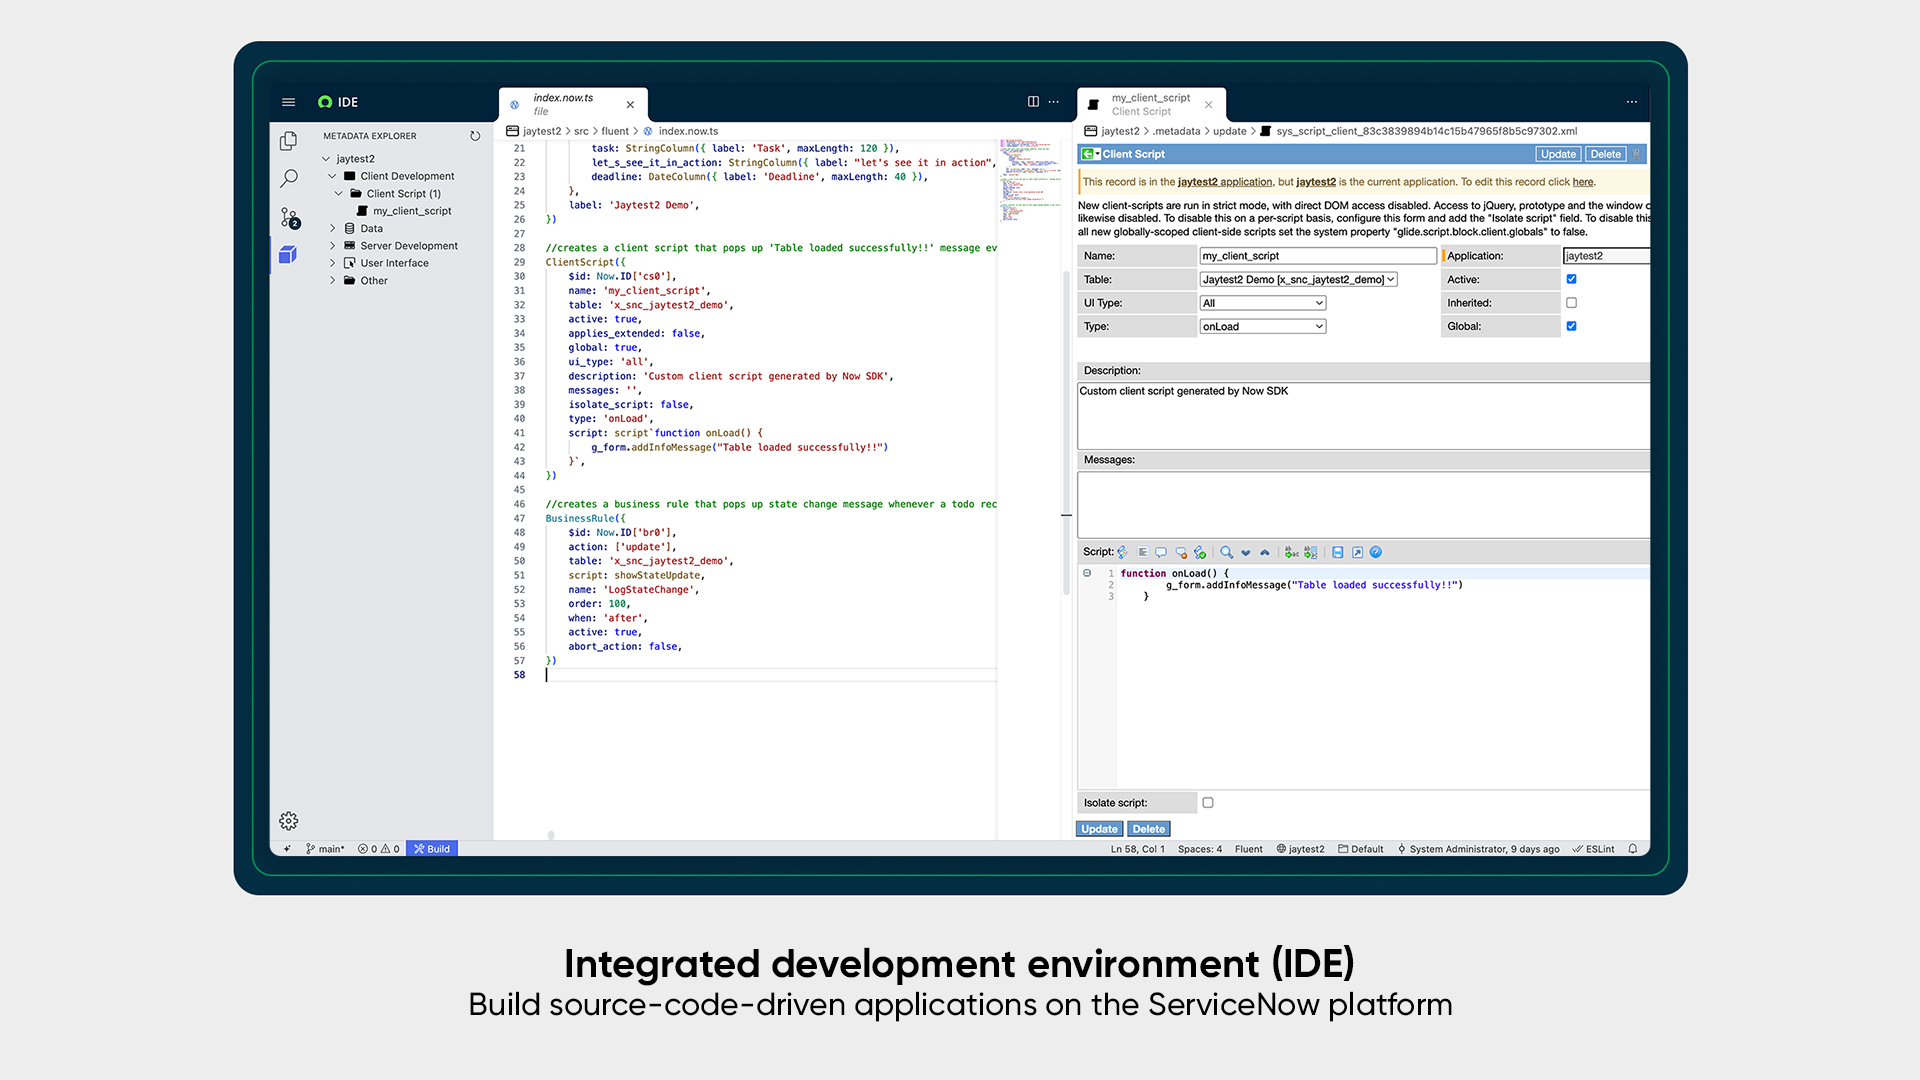Viewport: 1920px width, 1080px height.
Task: Uncheck the Active checkbox
Action: 1571,279
